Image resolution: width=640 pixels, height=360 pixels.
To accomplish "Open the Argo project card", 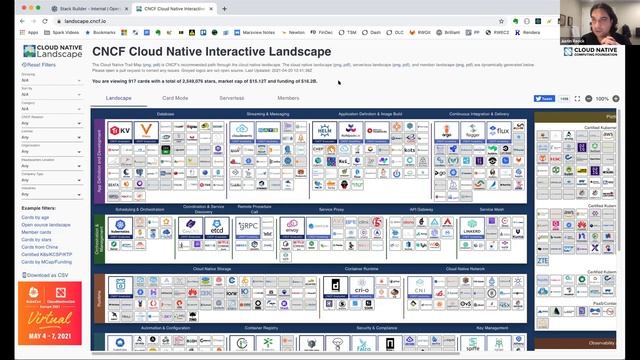I will pyautogui.click(x=447, y=132).
